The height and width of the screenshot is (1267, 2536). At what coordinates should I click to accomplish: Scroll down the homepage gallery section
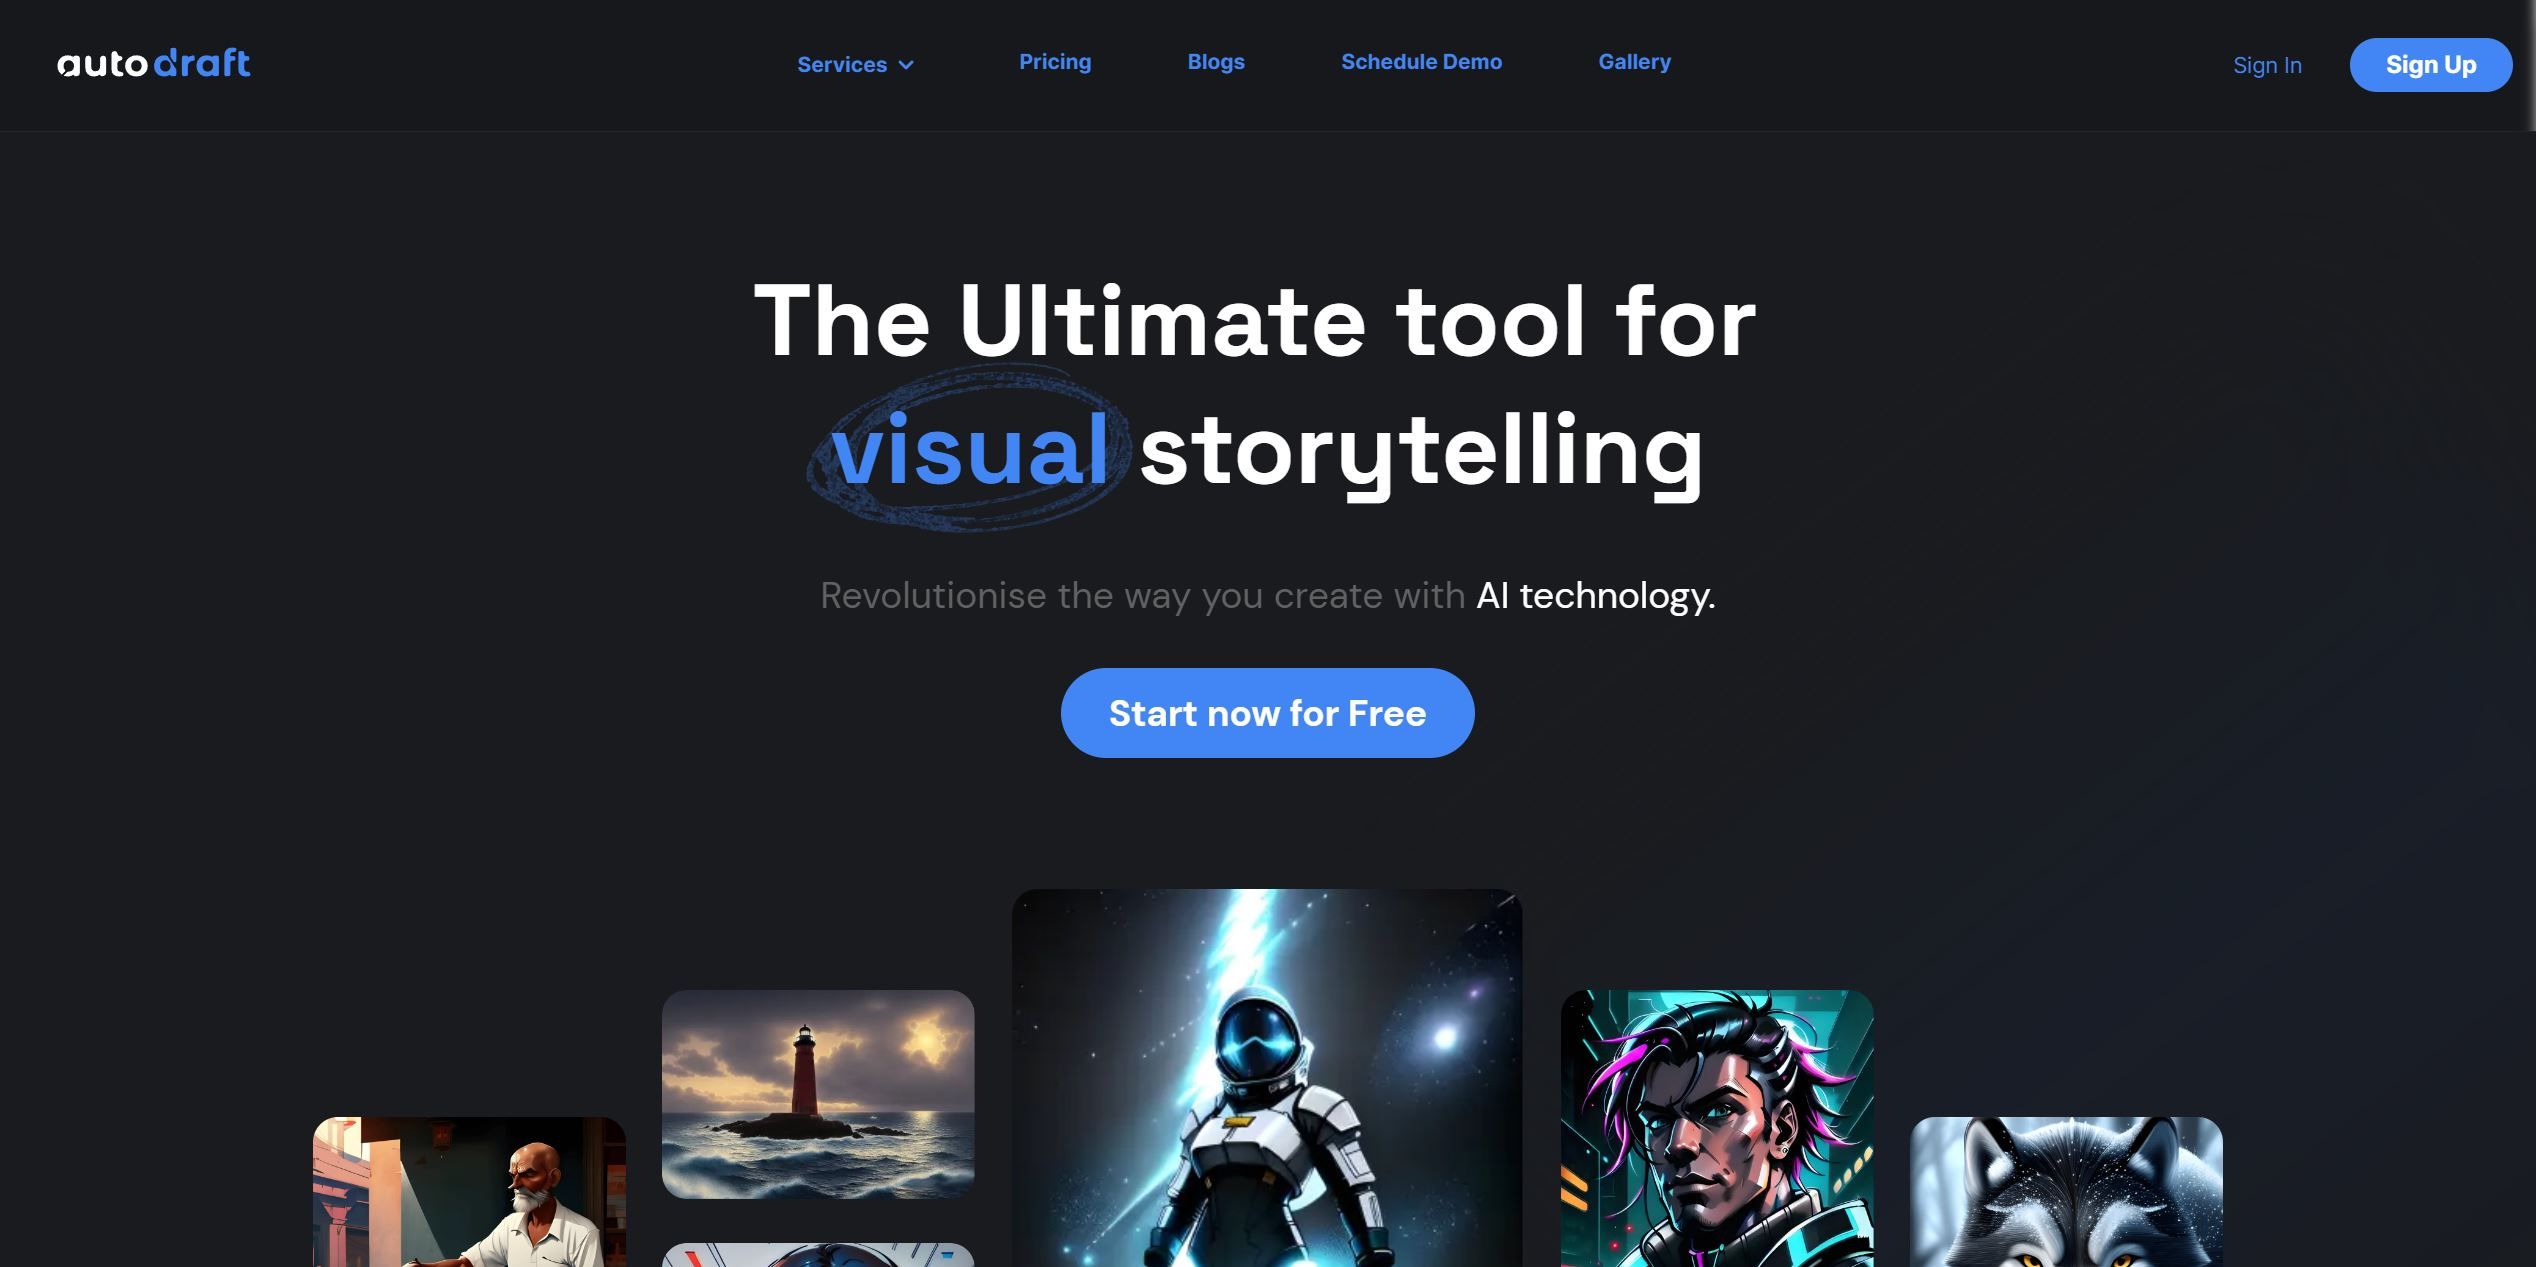pos(1268,1078)
